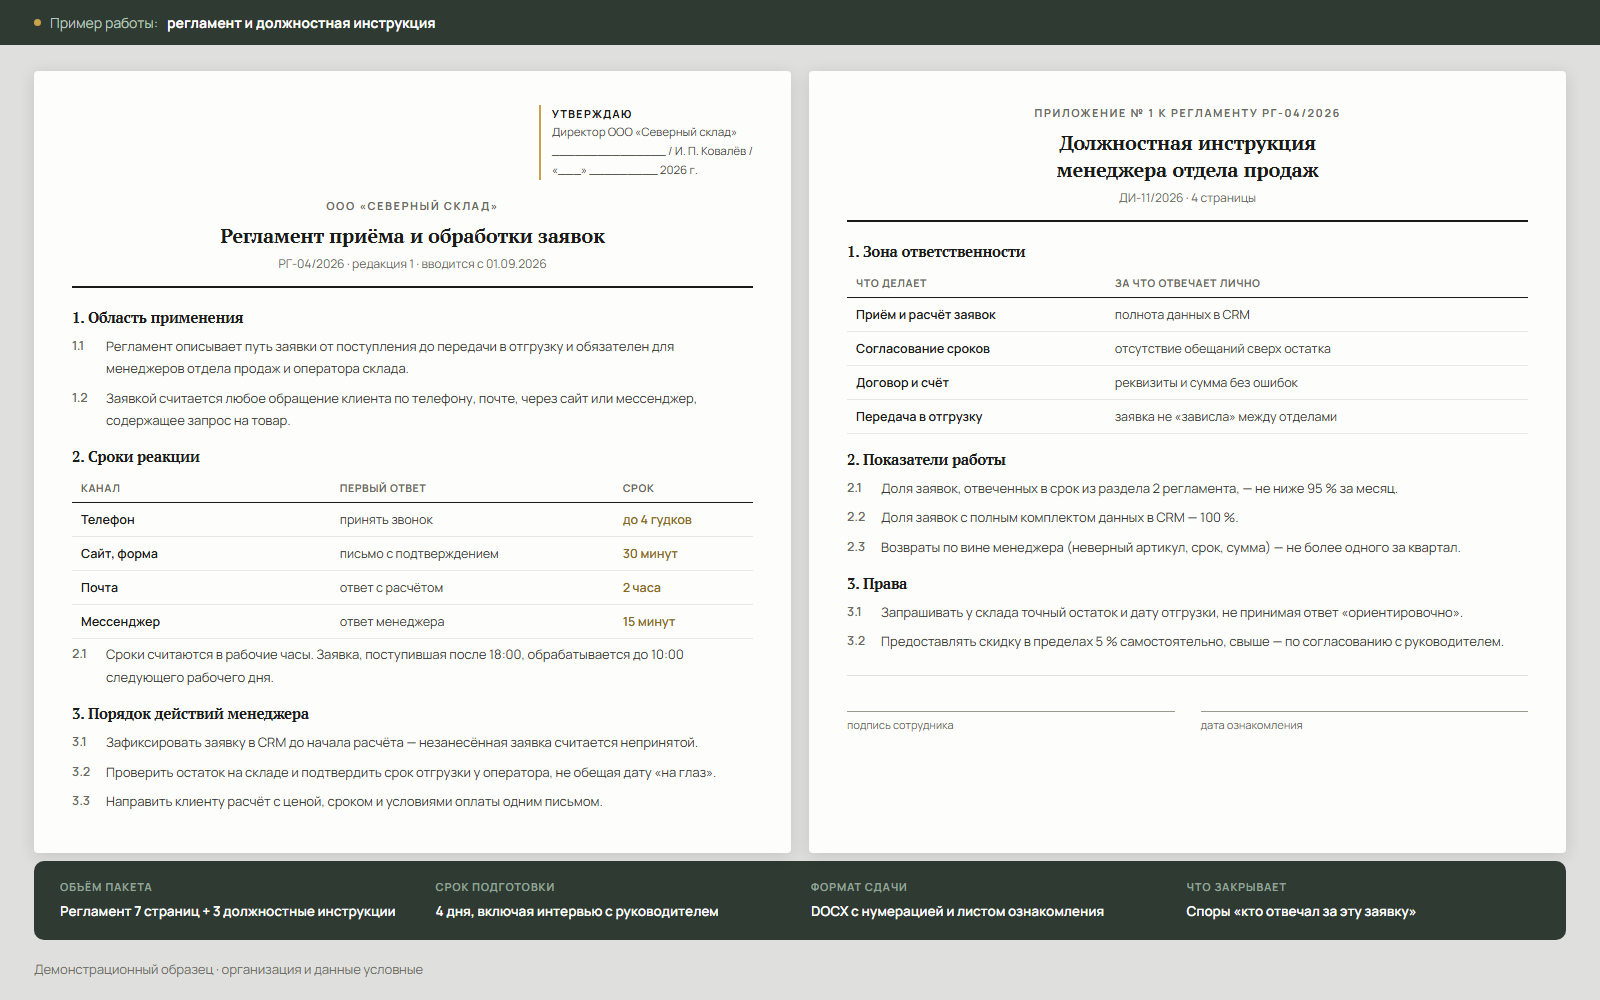The height and width of the screenshot is (1000, 1600).
Task: Click the «СРОК» column header
Action: (638, 488)
